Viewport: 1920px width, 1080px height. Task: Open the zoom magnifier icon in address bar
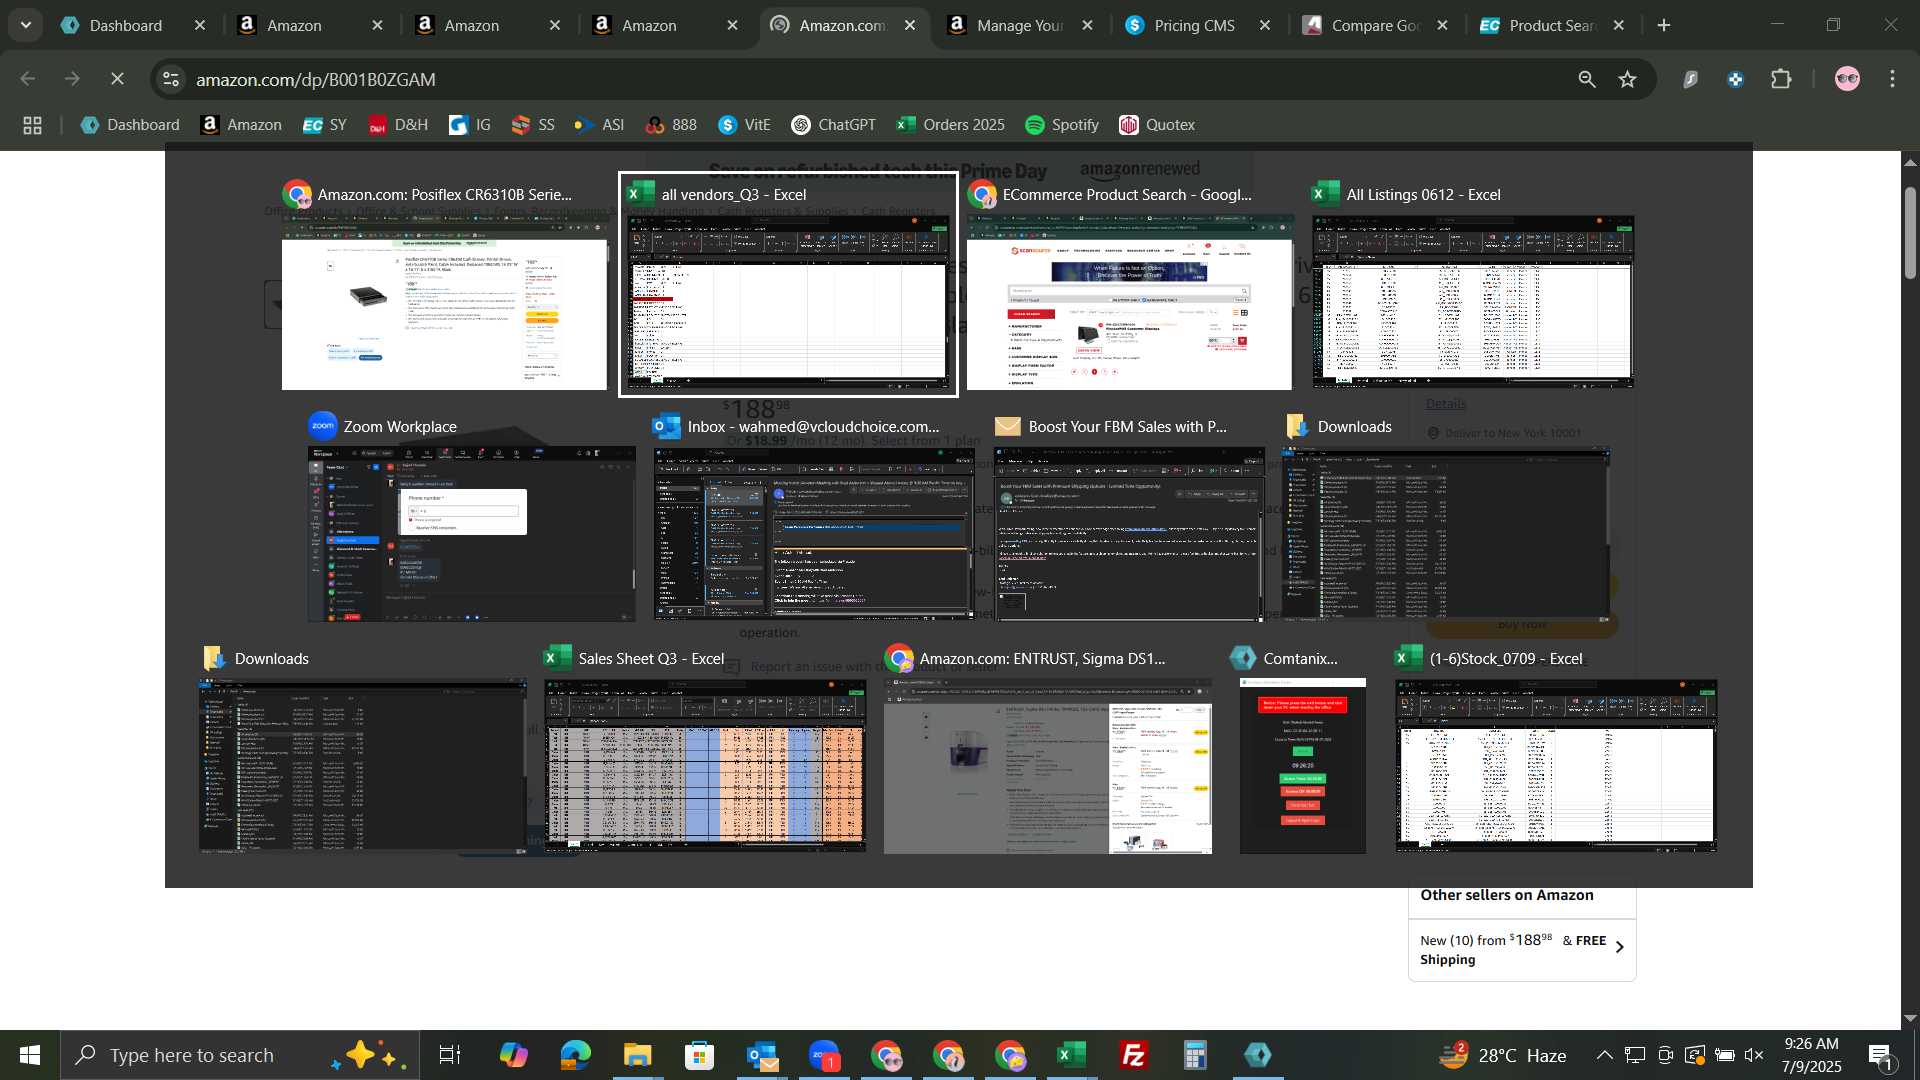(x=1587, y=79)
